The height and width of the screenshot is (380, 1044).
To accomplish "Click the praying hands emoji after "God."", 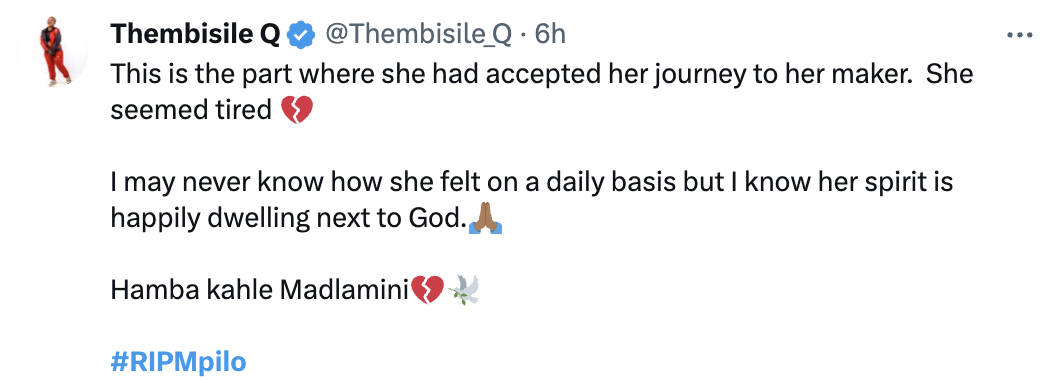I will pos(485,218).
